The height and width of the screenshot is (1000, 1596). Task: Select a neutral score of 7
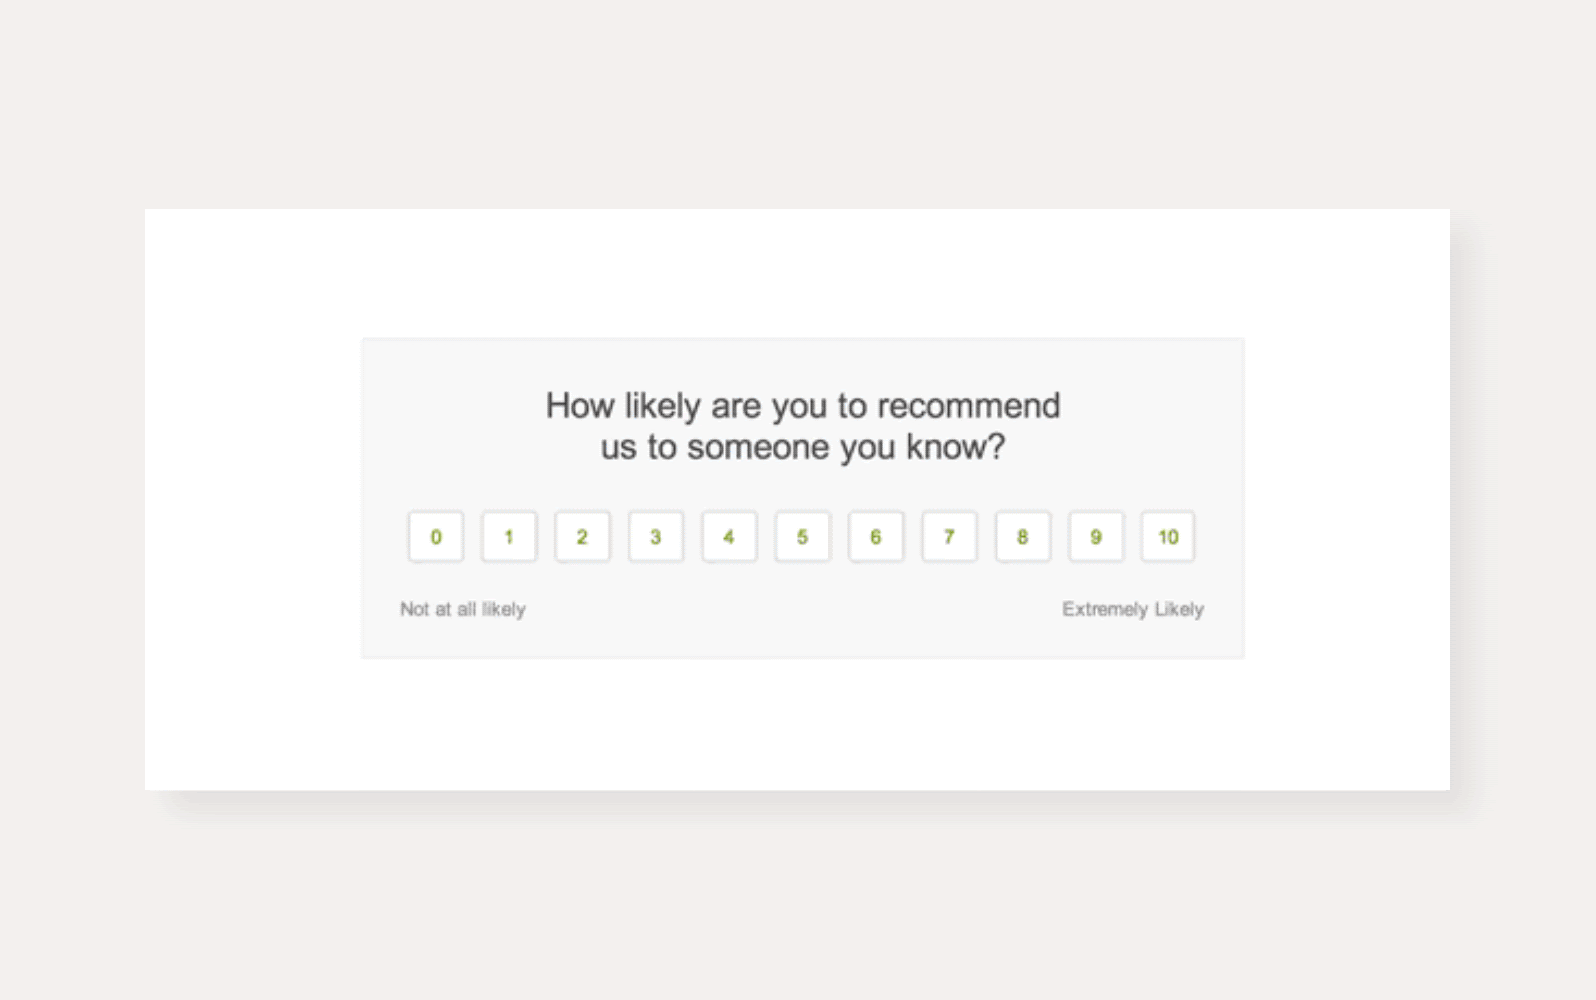click(x=948, y=536)
